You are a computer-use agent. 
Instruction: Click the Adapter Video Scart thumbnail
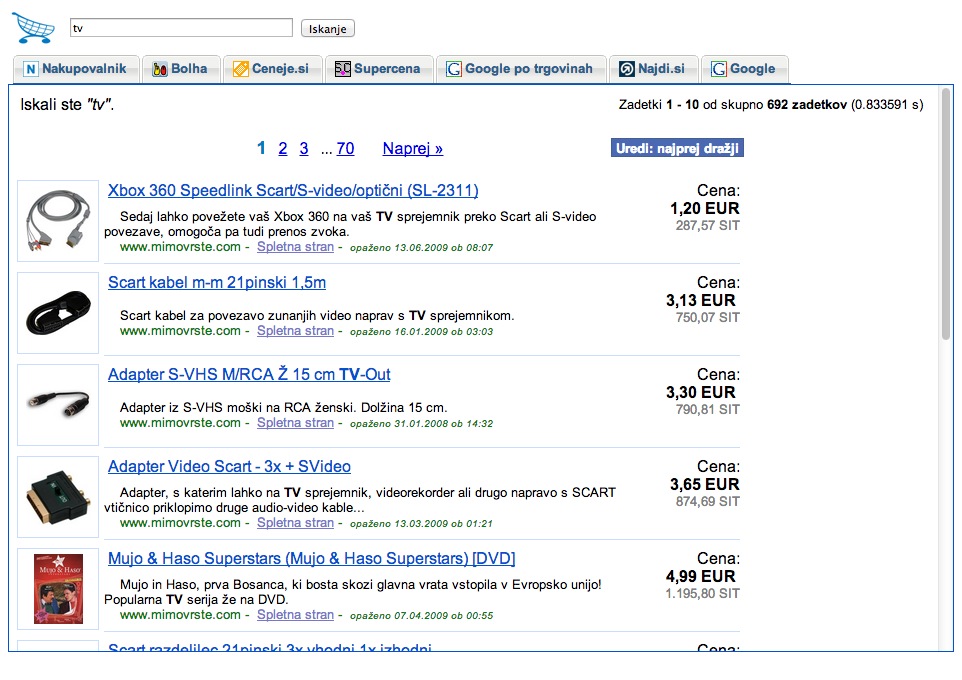(58, 497)
